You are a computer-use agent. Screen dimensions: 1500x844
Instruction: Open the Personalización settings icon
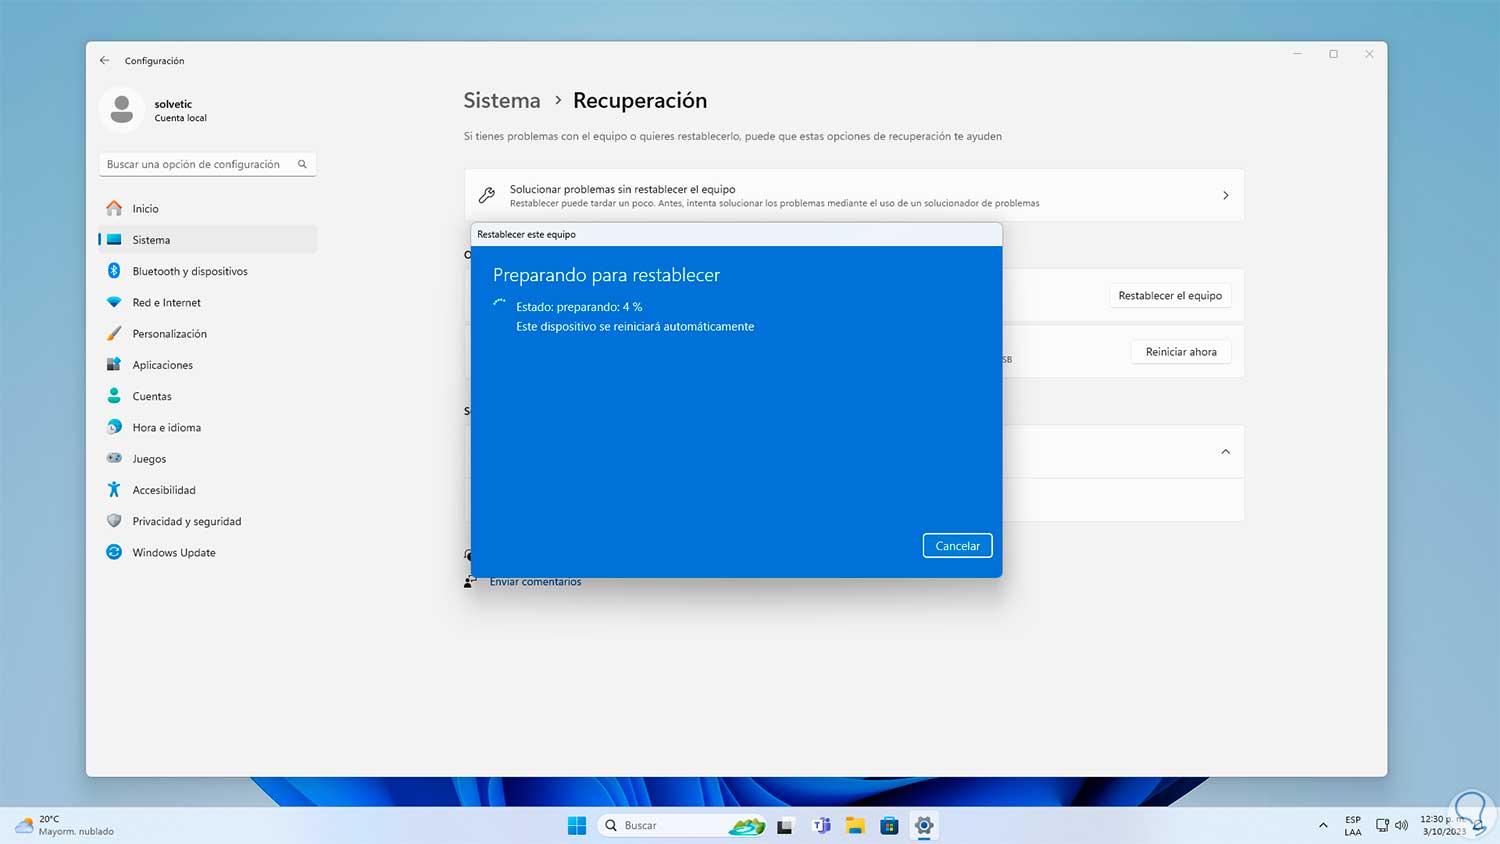coord(115,333)
